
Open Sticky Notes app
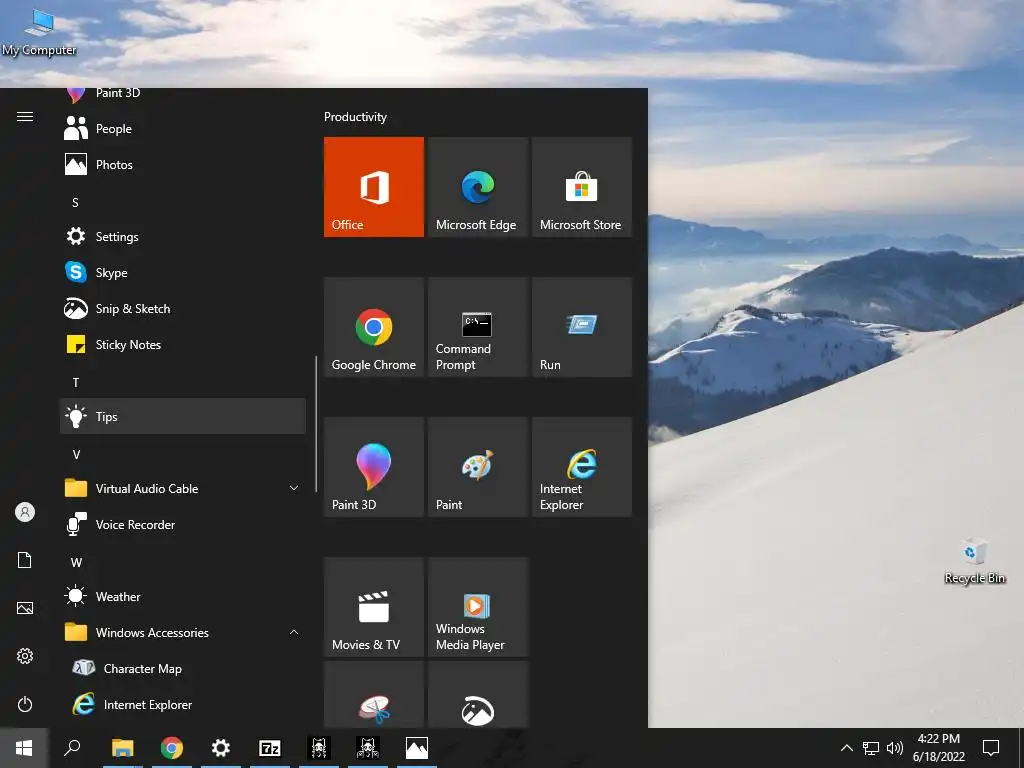[183, 344]
